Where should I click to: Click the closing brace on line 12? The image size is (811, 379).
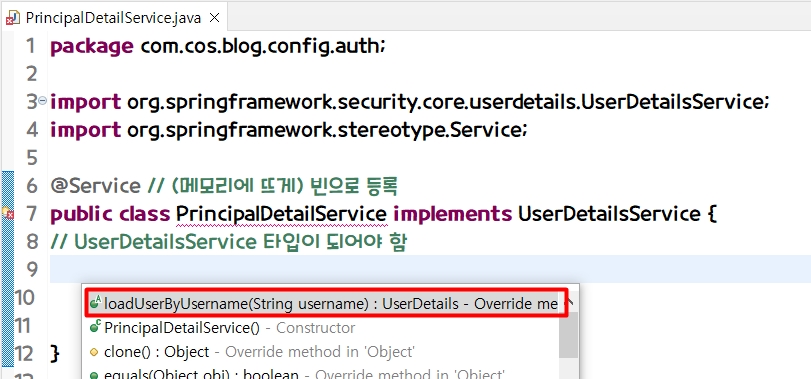(x=55, y=354)
